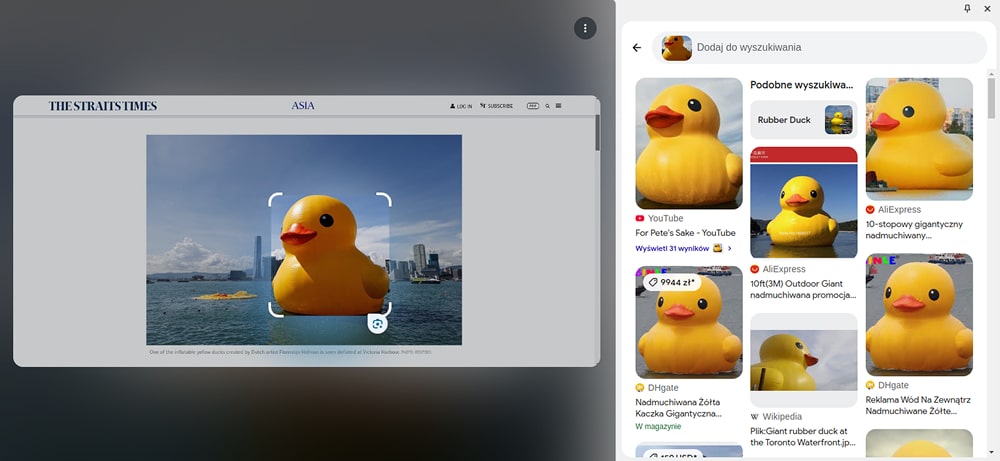Viewport: 1000px width, 461px height.
Task: Select the 'Rubber Duck' related search chip
Action: click(x=803, y=120)
